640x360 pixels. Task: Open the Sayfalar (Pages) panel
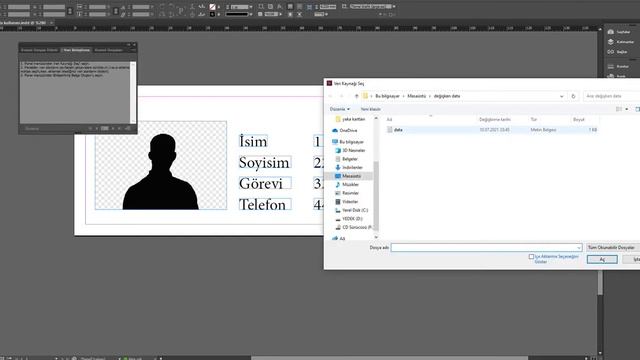click(x=619, y=32)
